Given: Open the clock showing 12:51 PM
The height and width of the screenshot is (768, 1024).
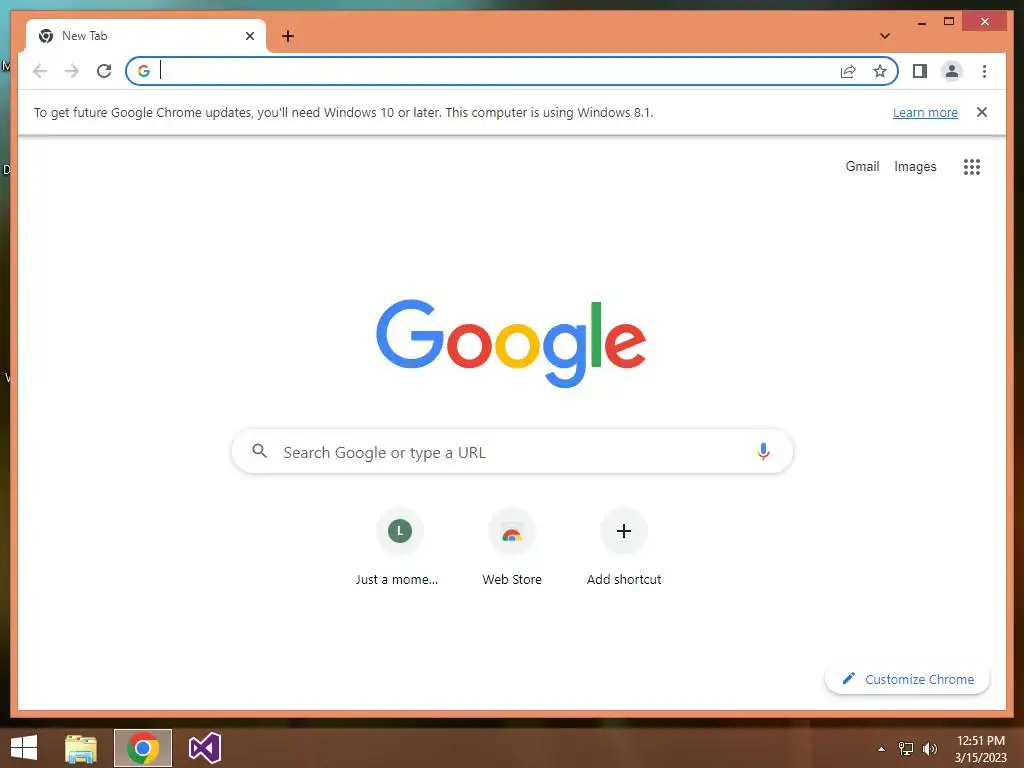Looking at the screenshot, I should tap(980, 749).
